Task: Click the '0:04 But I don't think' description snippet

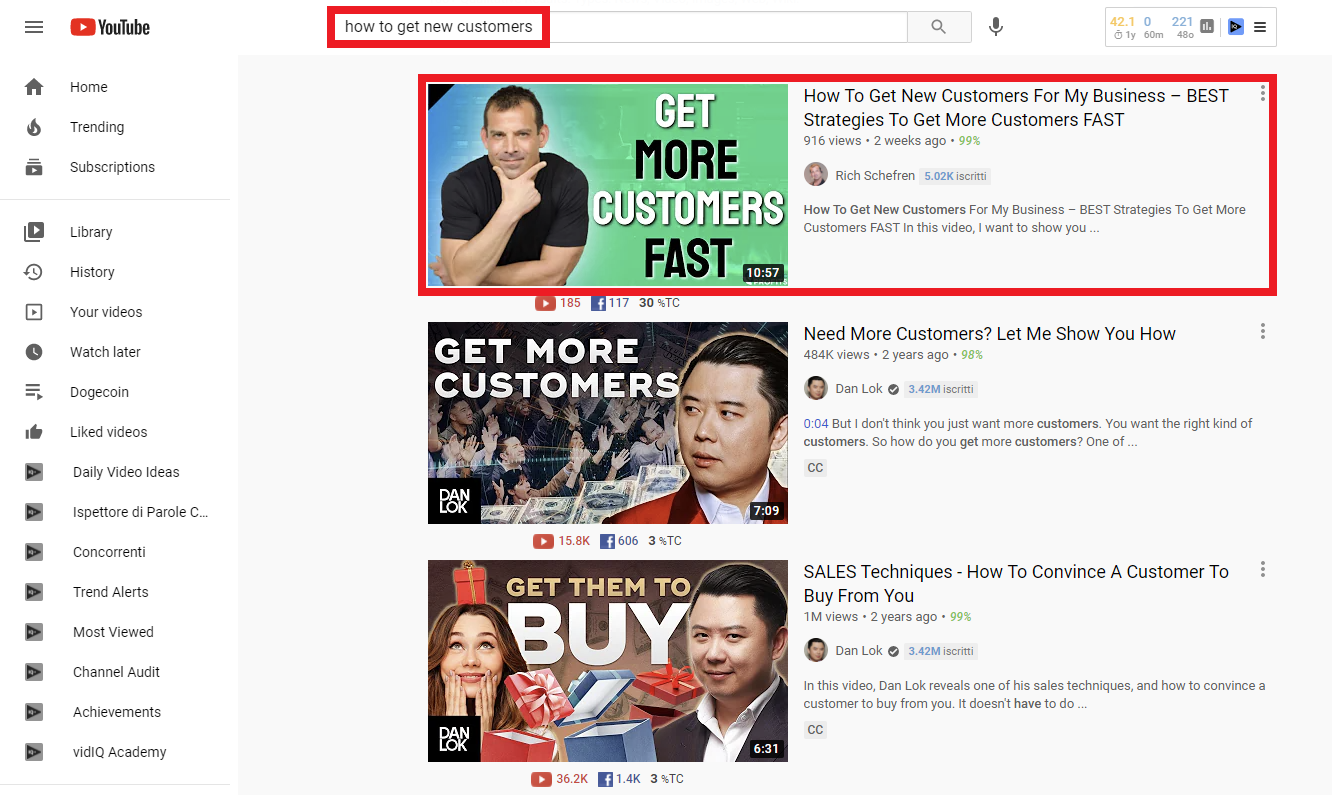Action: pos(1028,433)
